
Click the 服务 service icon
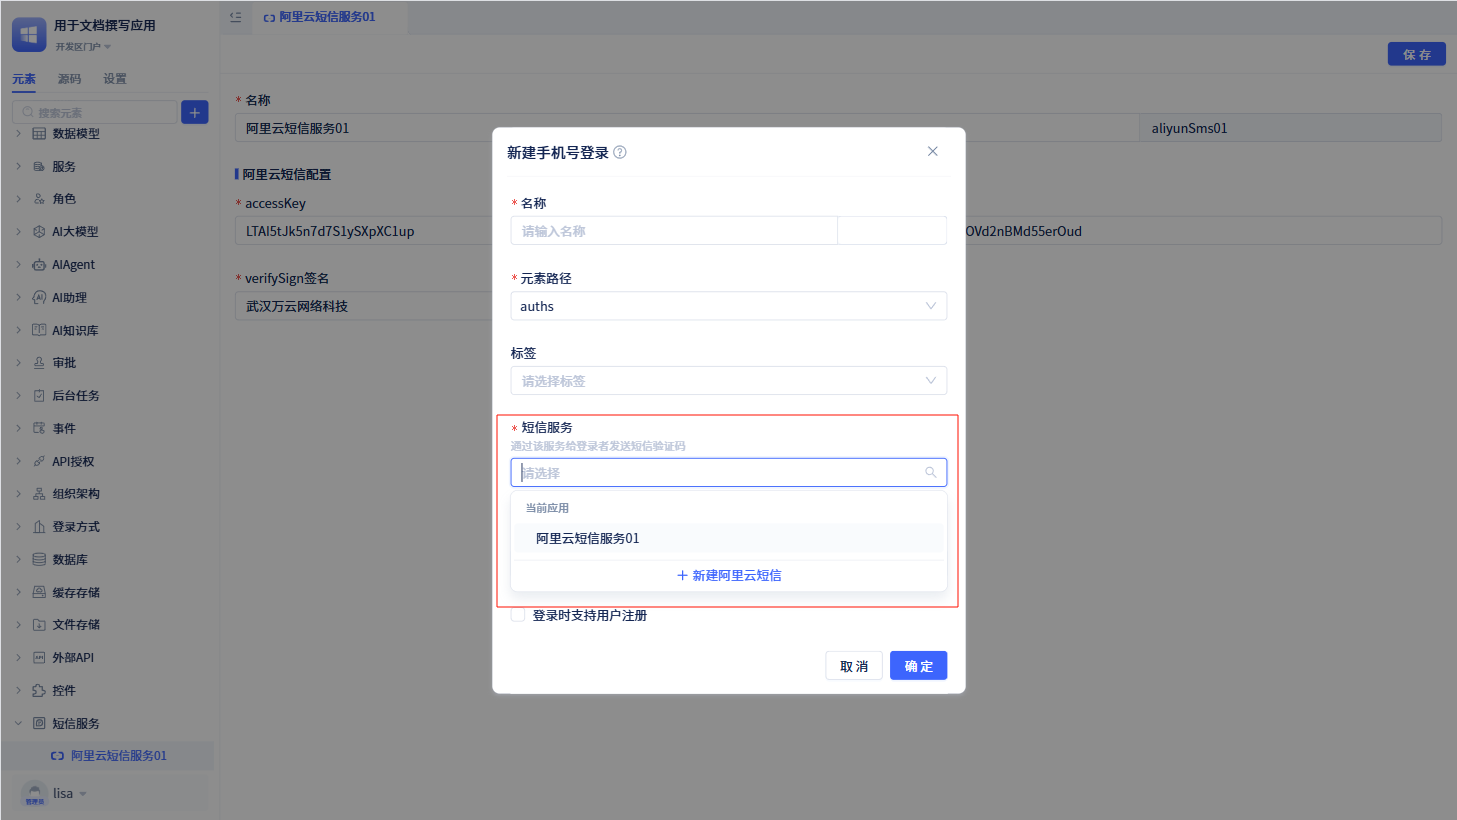pyautogui.click(x=39, y=167)
